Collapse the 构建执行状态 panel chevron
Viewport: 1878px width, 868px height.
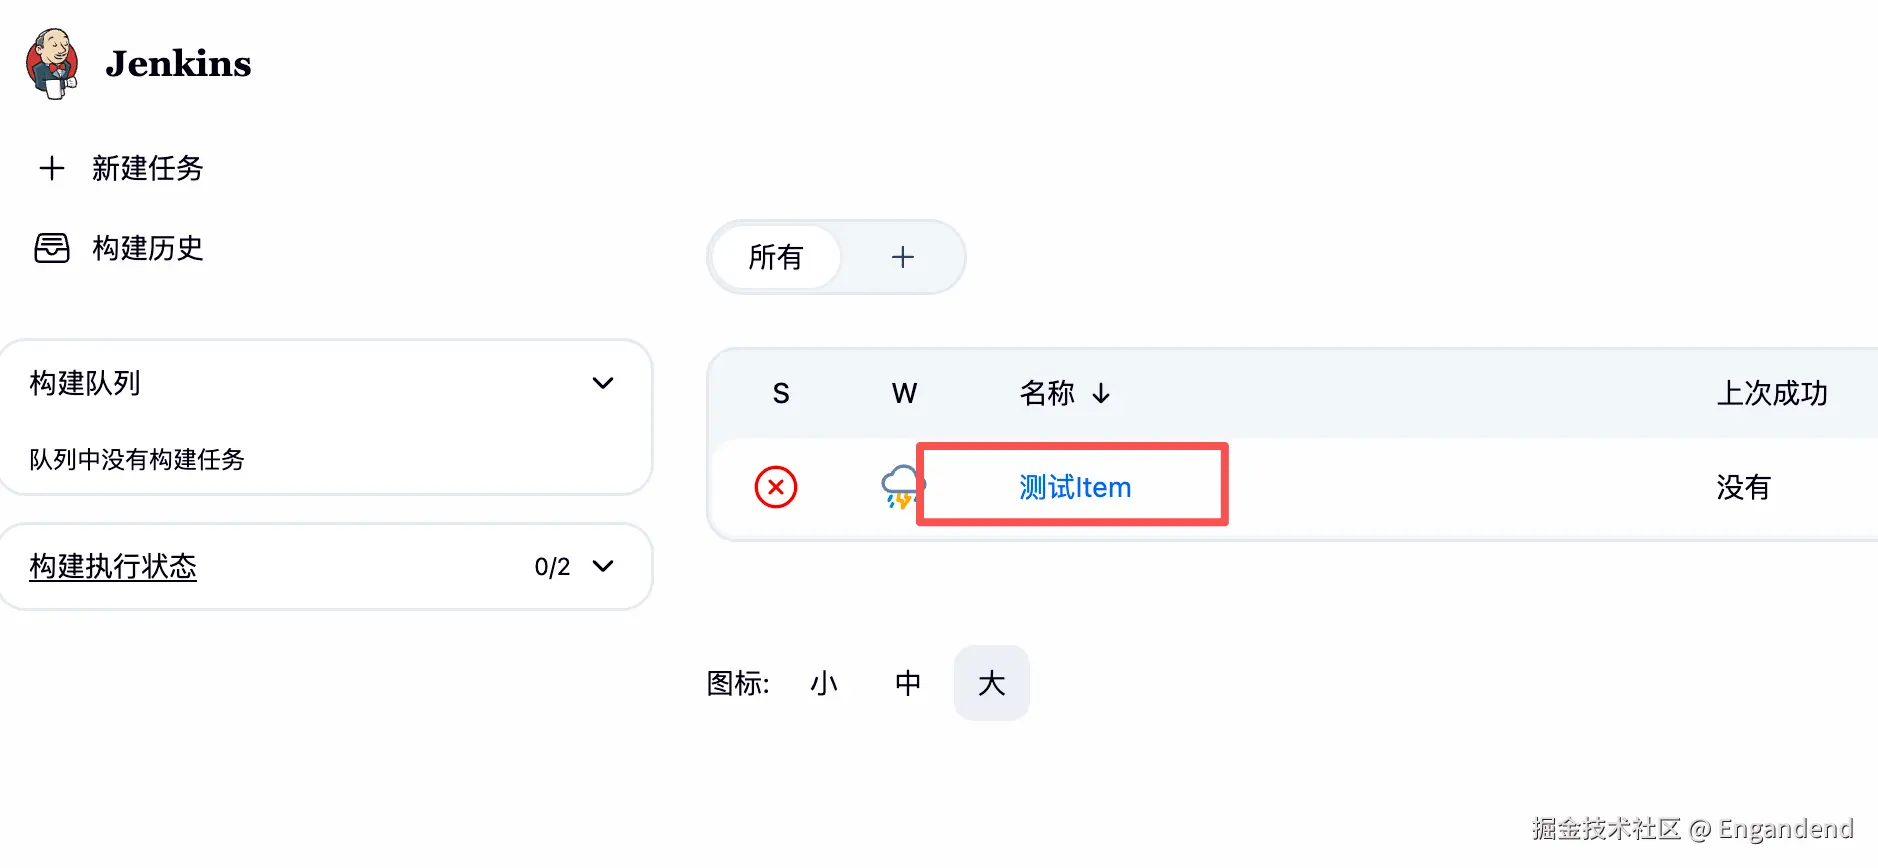(x=603, y=567)
